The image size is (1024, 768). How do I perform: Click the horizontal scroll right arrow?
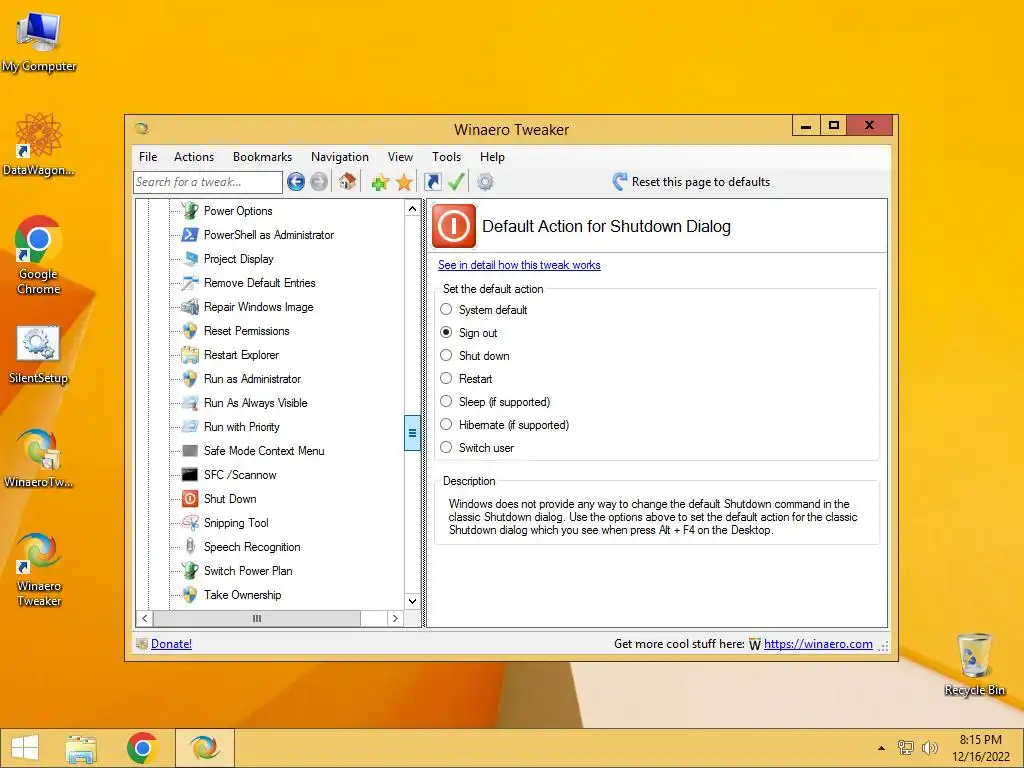[x=394, y=618]
